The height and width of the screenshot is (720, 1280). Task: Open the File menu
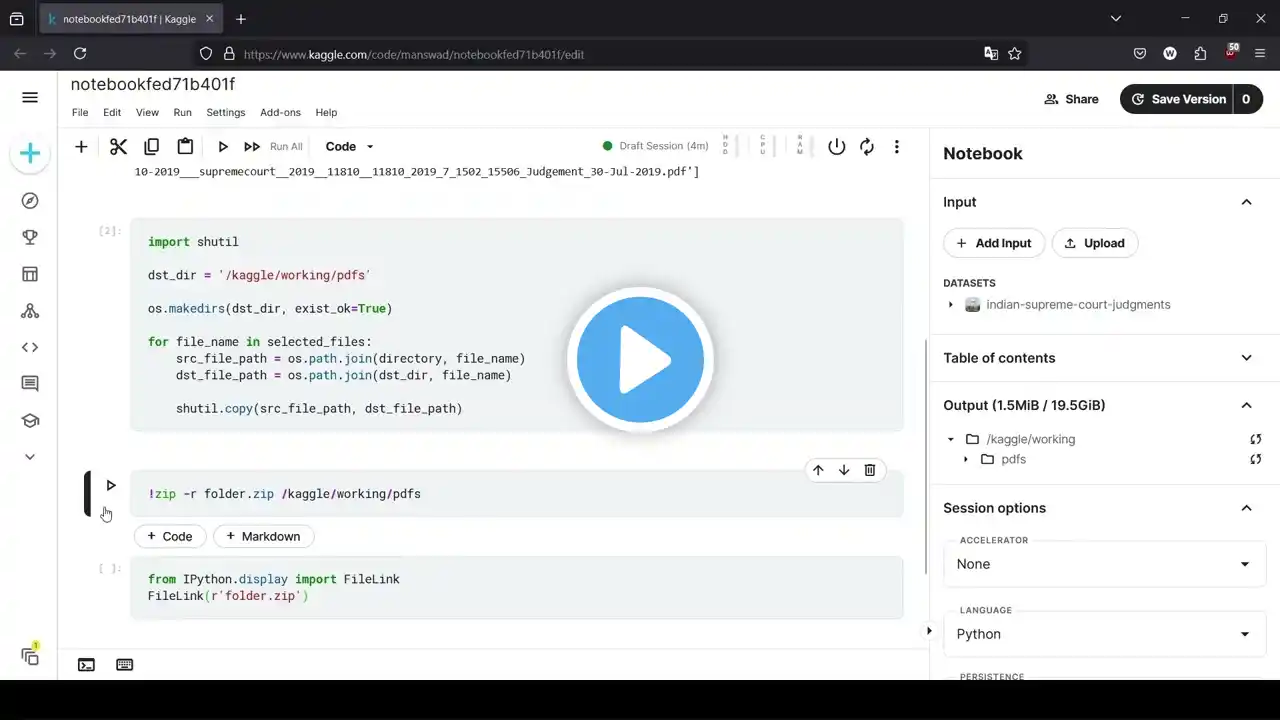point(80,113)
